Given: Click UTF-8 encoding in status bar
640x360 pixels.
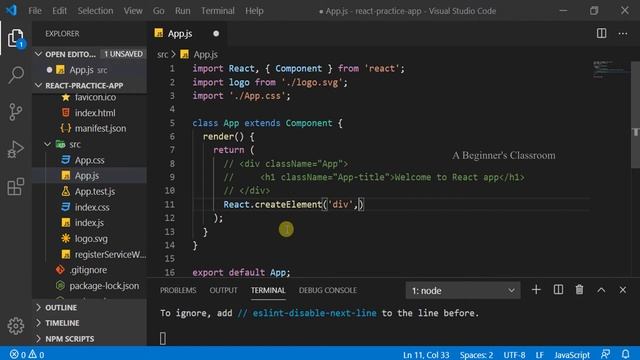Looking at the screenshot, I should point(514,355).
